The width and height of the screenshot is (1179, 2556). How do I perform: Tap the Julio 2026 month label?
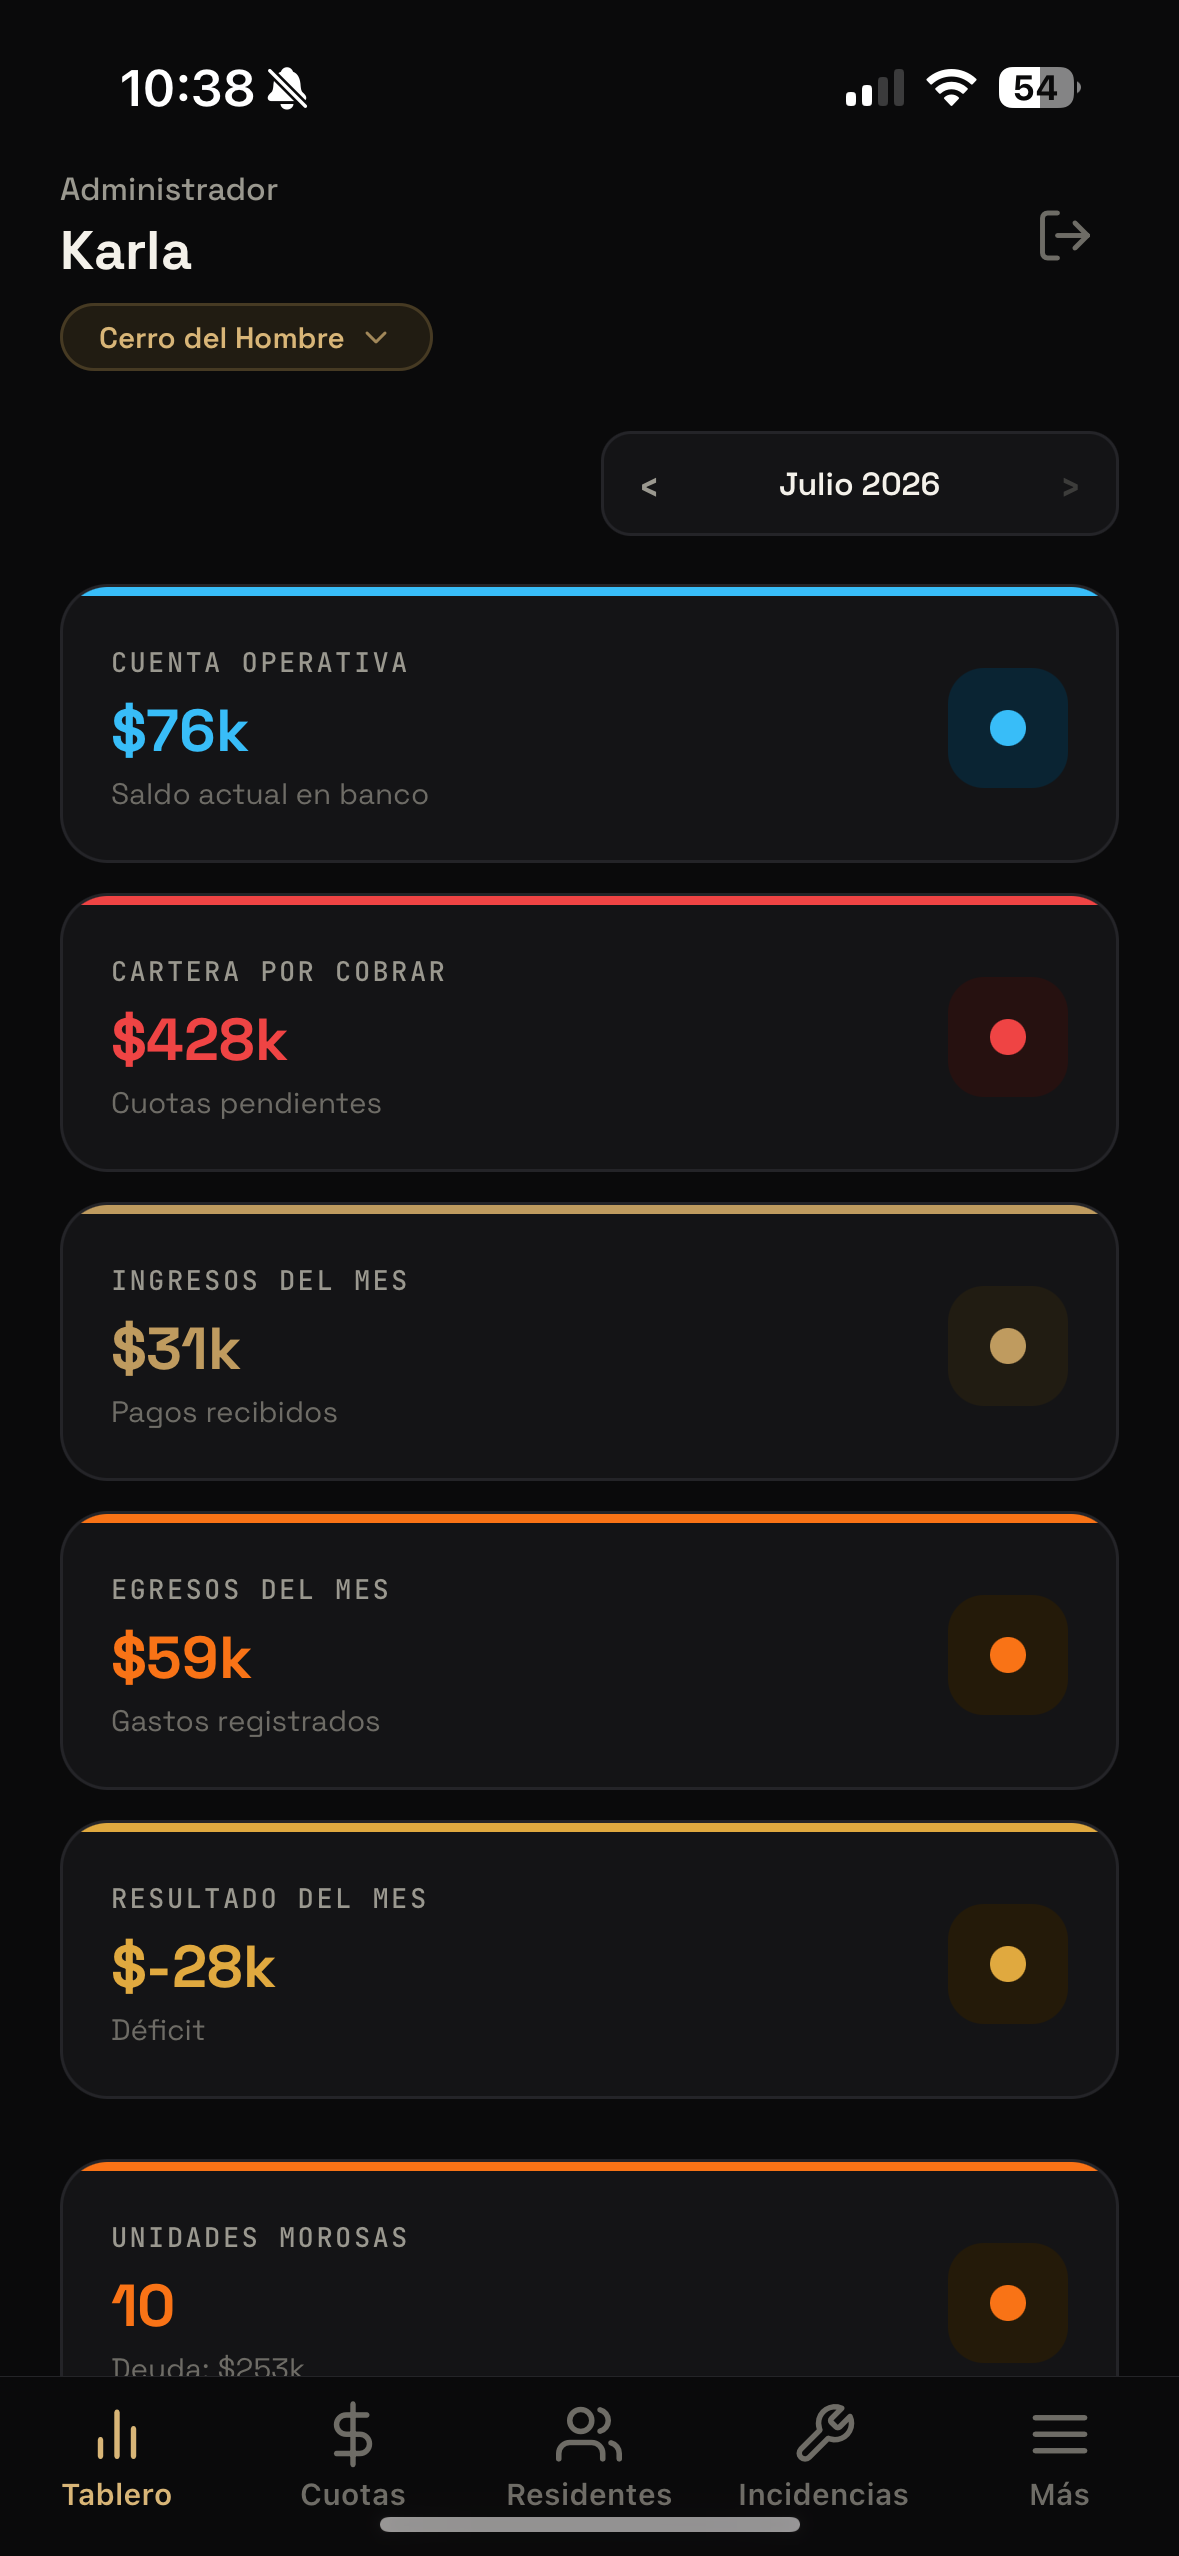coord(859,484)
